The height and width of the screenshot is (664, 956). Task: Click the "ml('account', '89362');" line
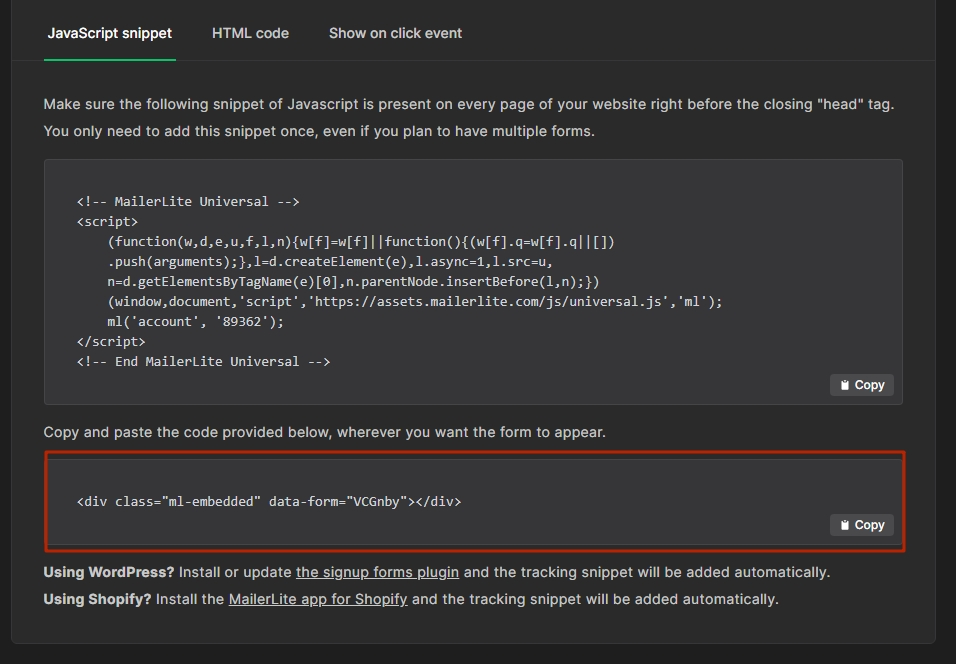tap(195, 322)
